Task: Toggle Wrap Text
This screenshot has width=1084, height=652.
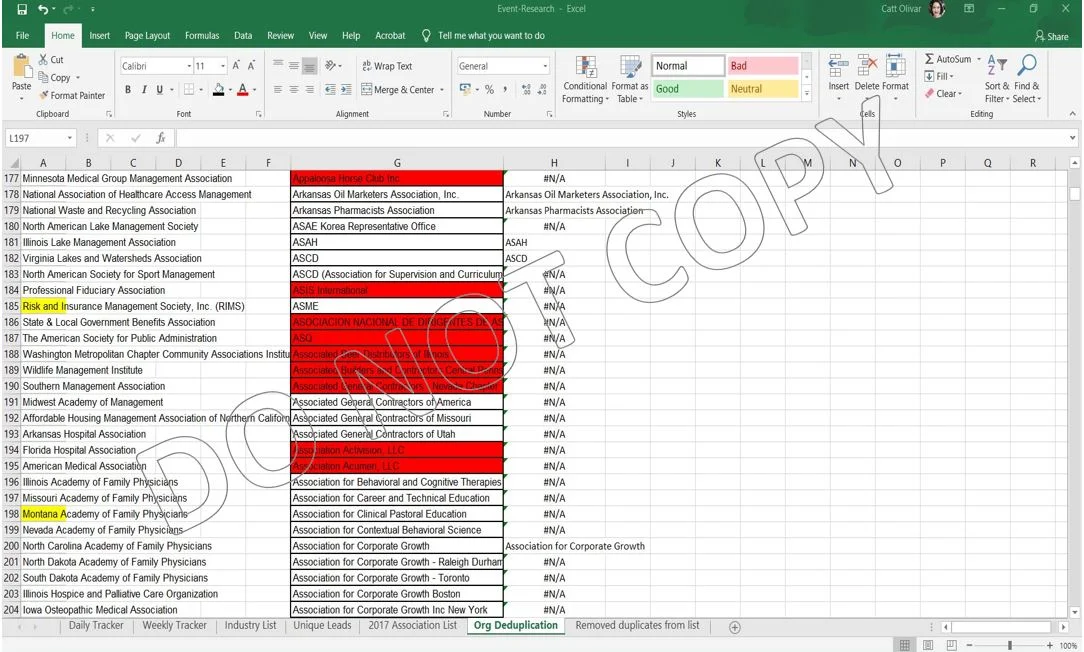Action: [x=387, y=66]
